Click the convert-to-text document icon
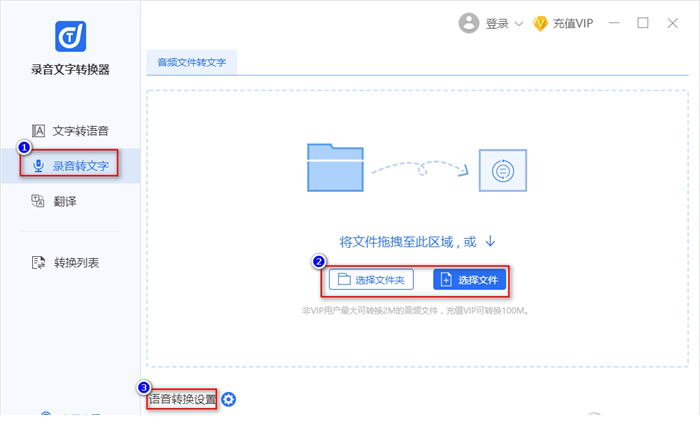700x431 pixels. (503, 171)
